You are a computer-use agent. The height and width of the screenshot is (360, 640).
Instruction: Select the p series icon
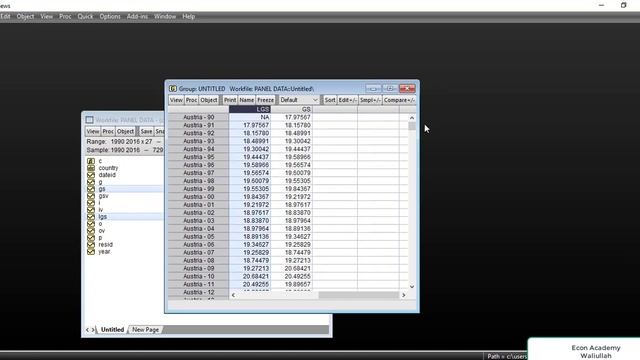coord(91,238)
